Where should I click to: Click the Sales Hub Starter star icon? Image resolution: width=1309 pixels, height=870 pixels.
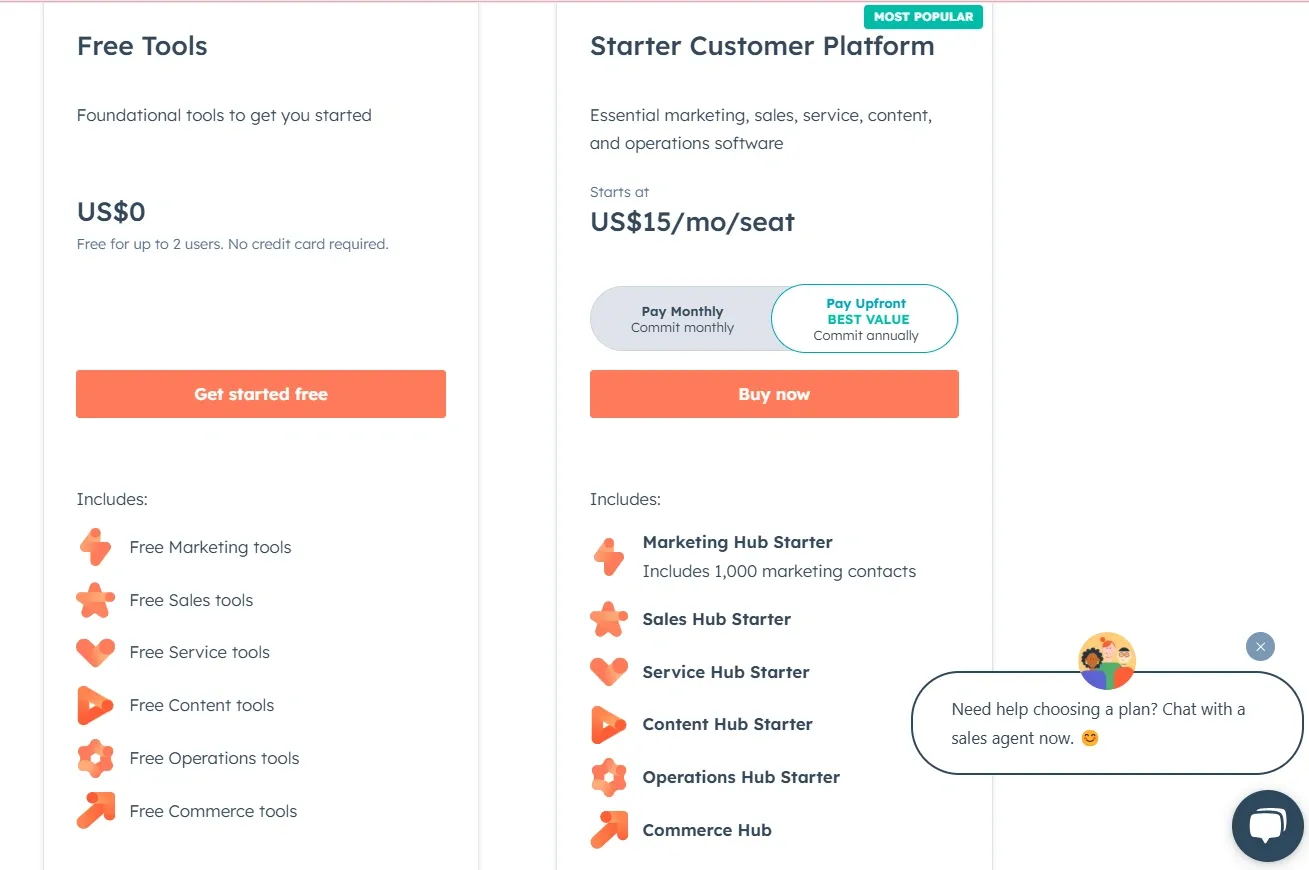point(610,619)
